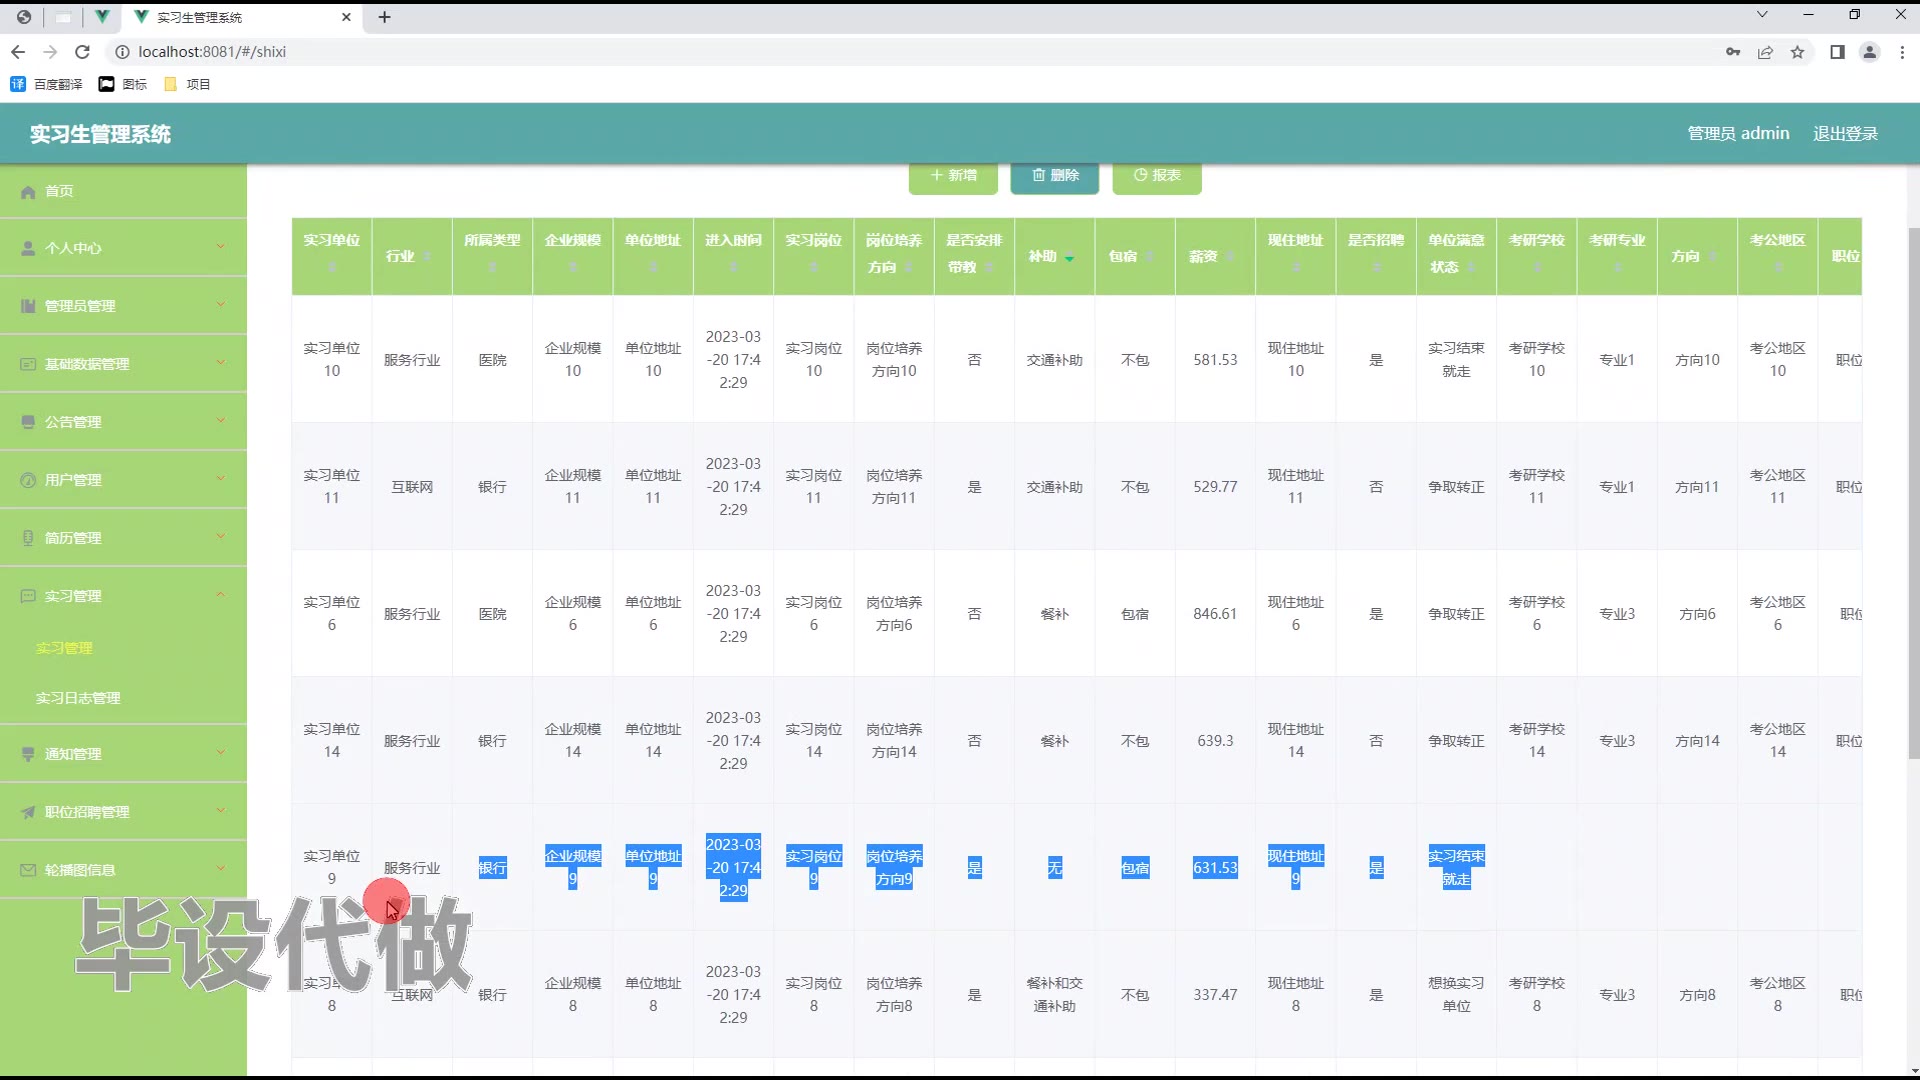This screenshot has width=1920, height=1080.
Task: Click the 新增 add button
Action: (x=953, y=176)
